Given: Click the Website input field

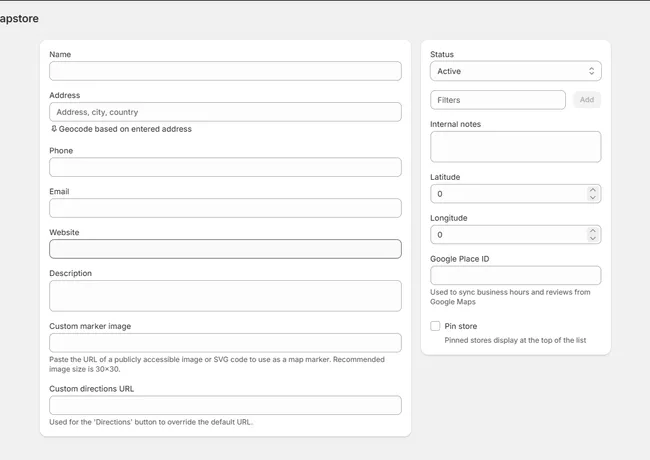Looking at the screenshot, I should coord(225,249).
